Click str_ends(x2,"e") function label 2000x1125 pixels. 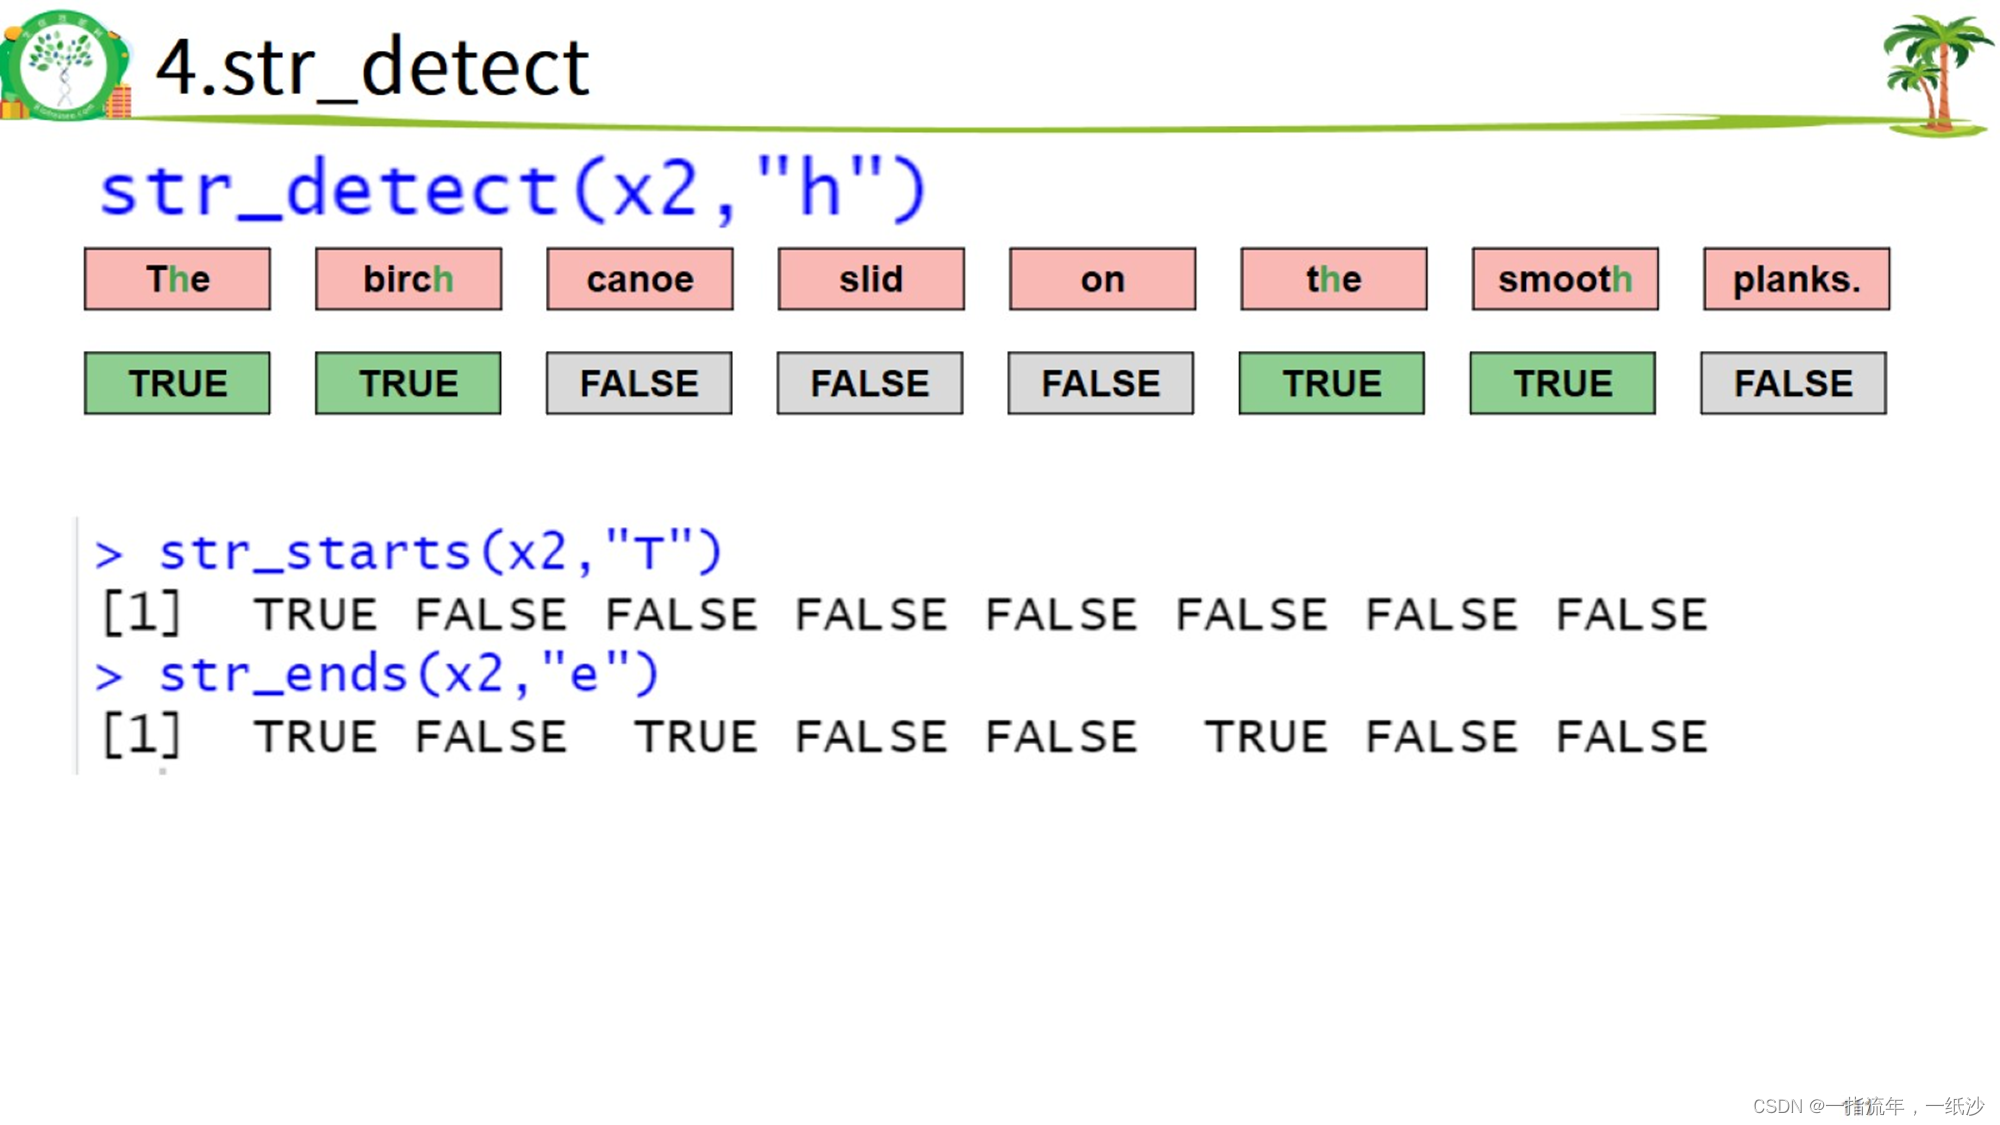[x=407, y=673]
